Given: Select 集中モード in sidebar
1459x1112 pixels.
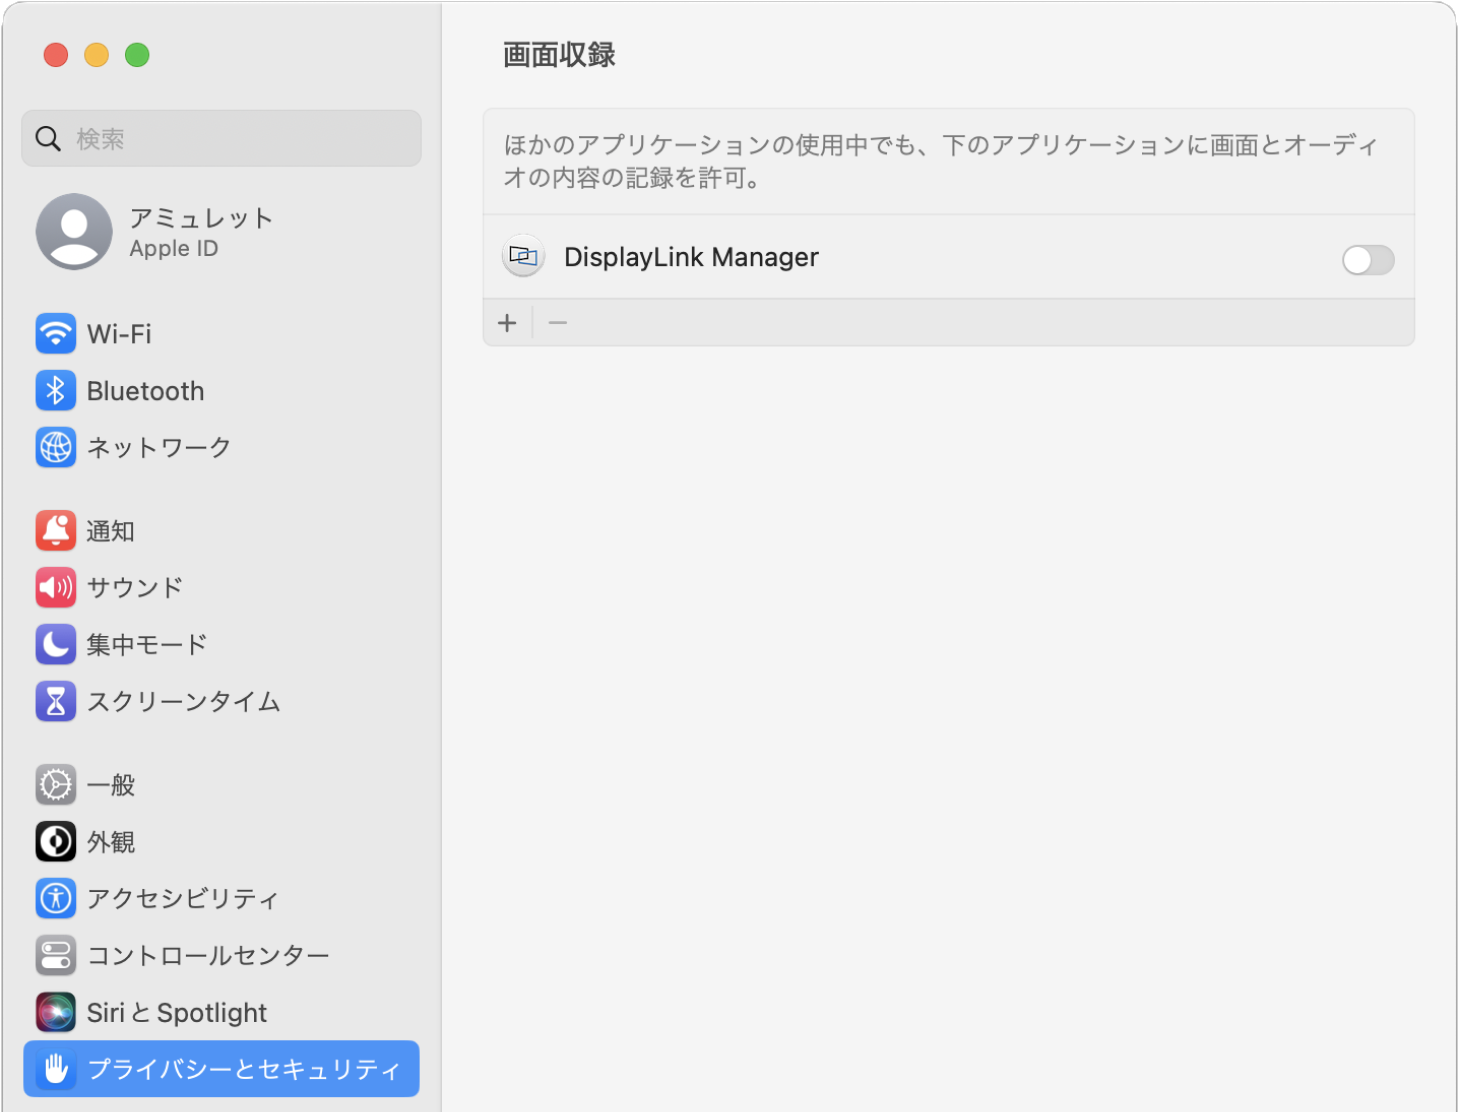Looking at the screenshot, I should [147, 644].
